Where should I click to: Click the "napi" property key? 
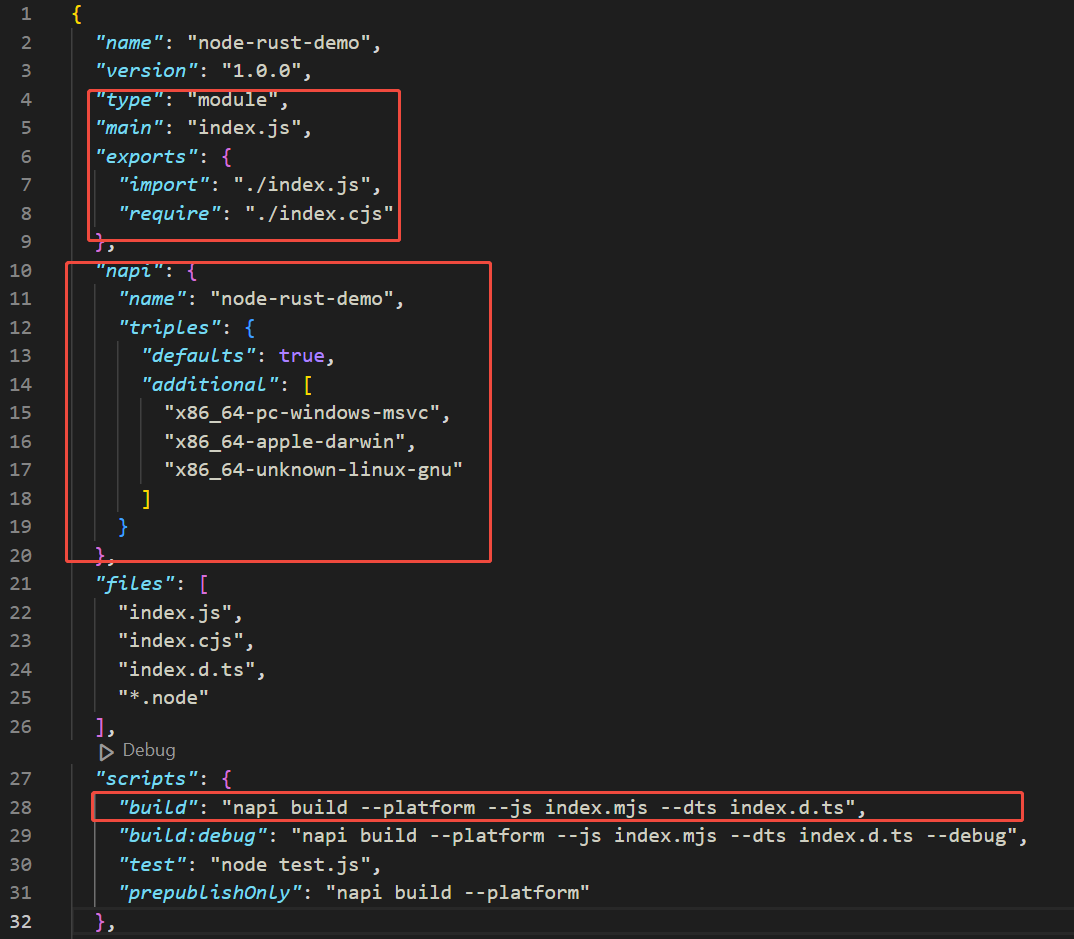[x=129, y=271]
